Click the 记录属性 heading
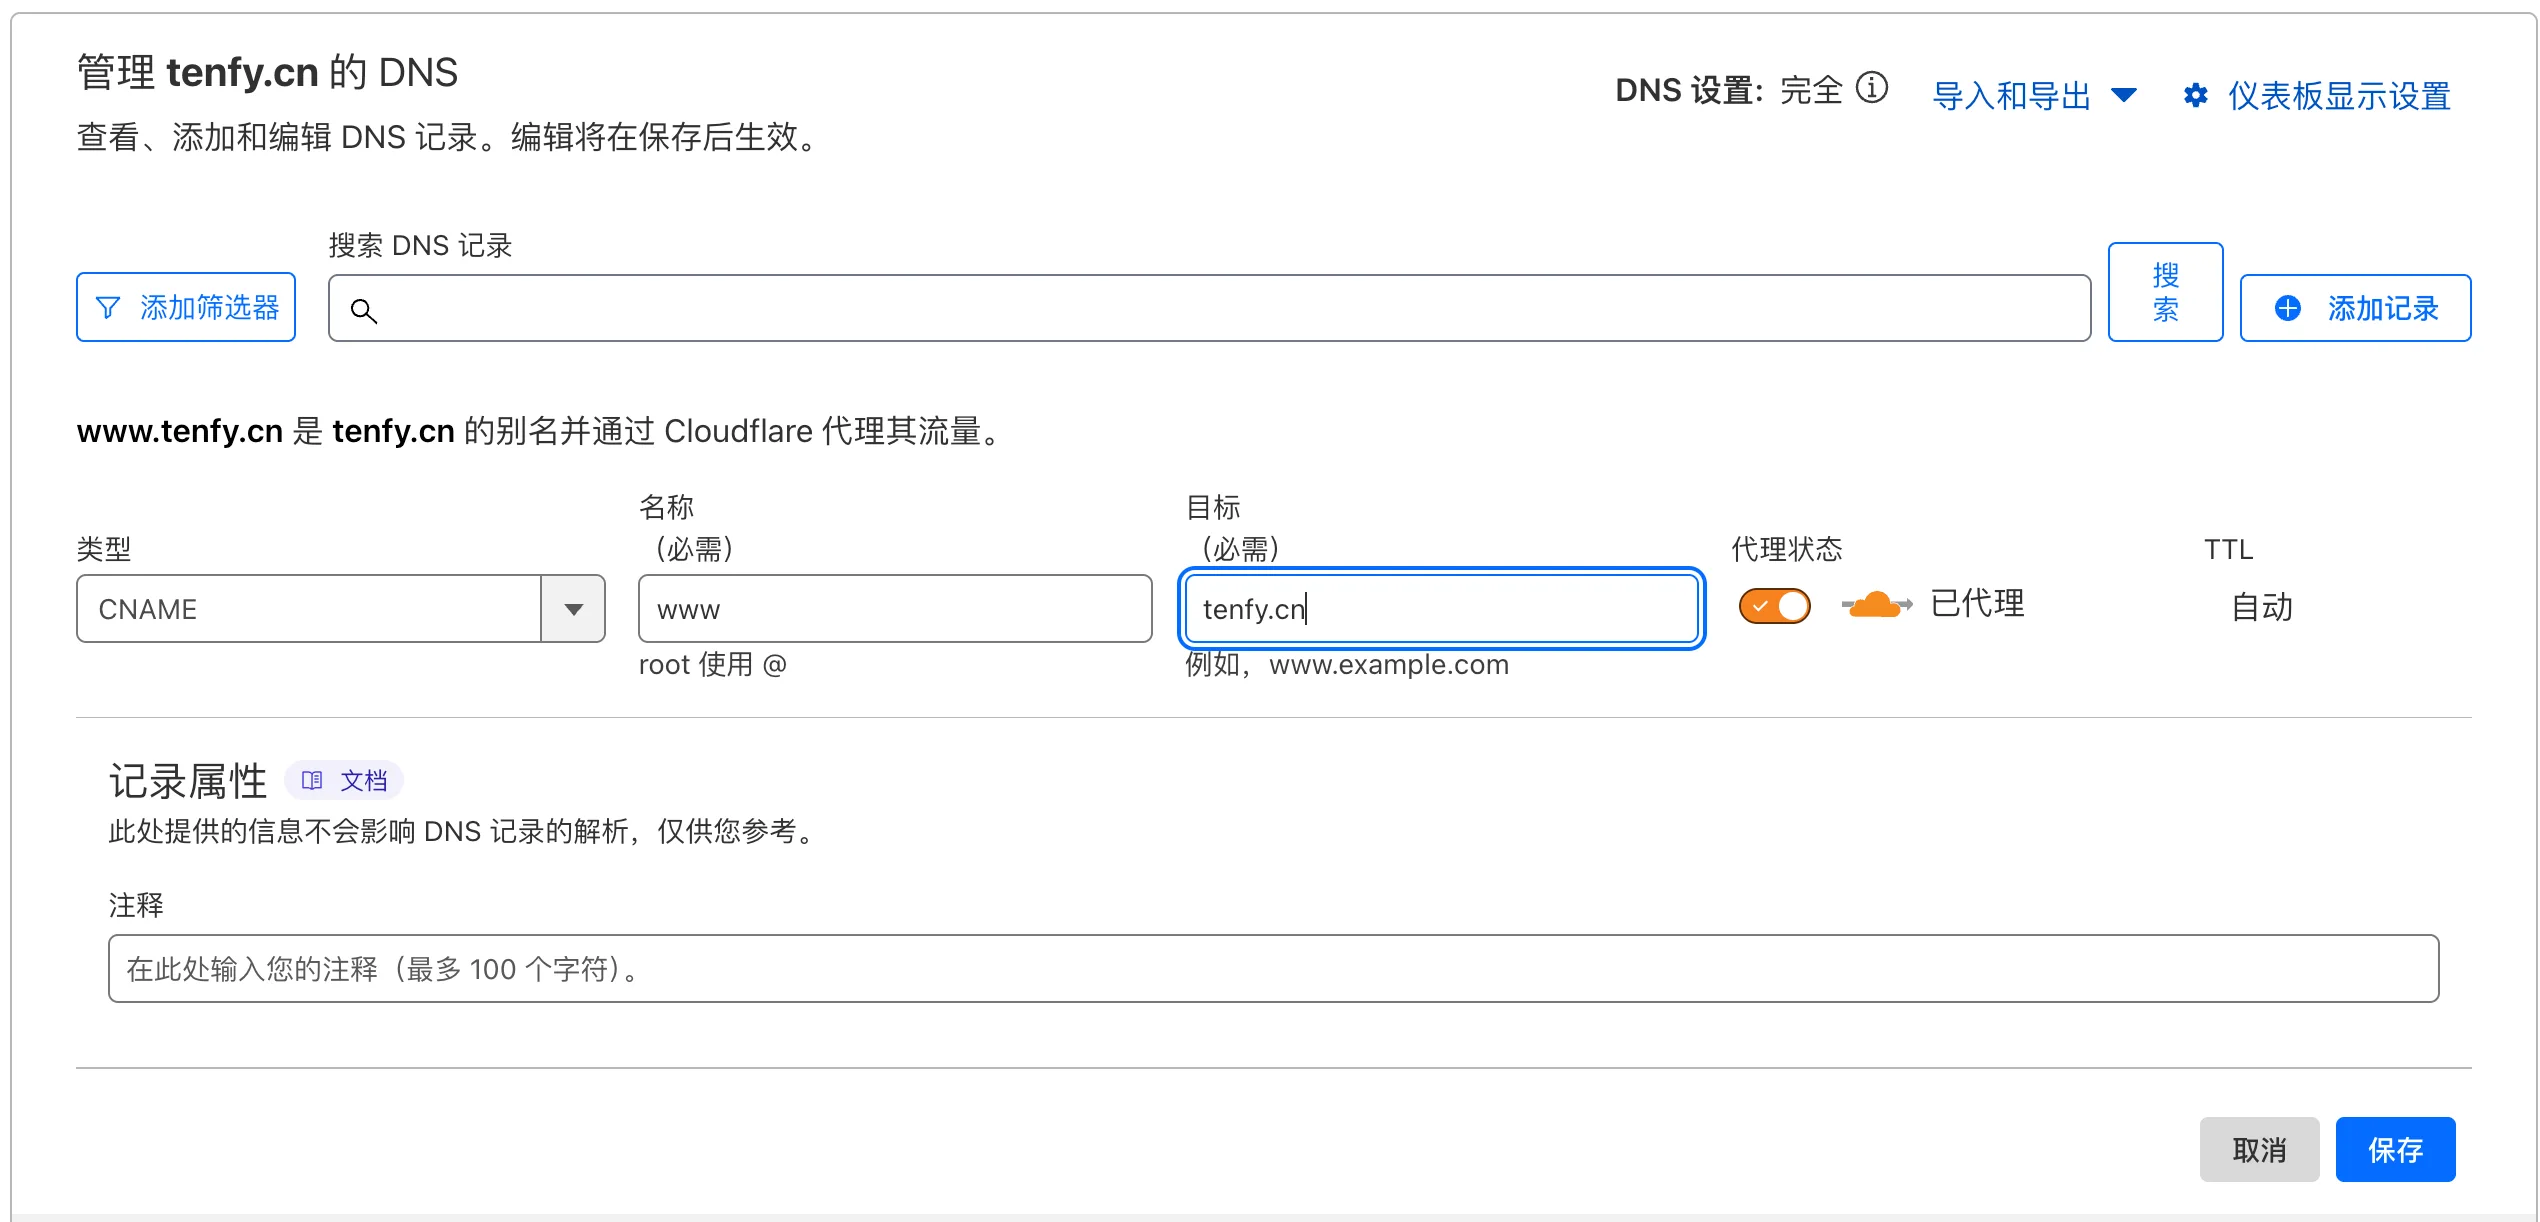The width and height of the screenshot is (2540, 1222). coord(188,781)
